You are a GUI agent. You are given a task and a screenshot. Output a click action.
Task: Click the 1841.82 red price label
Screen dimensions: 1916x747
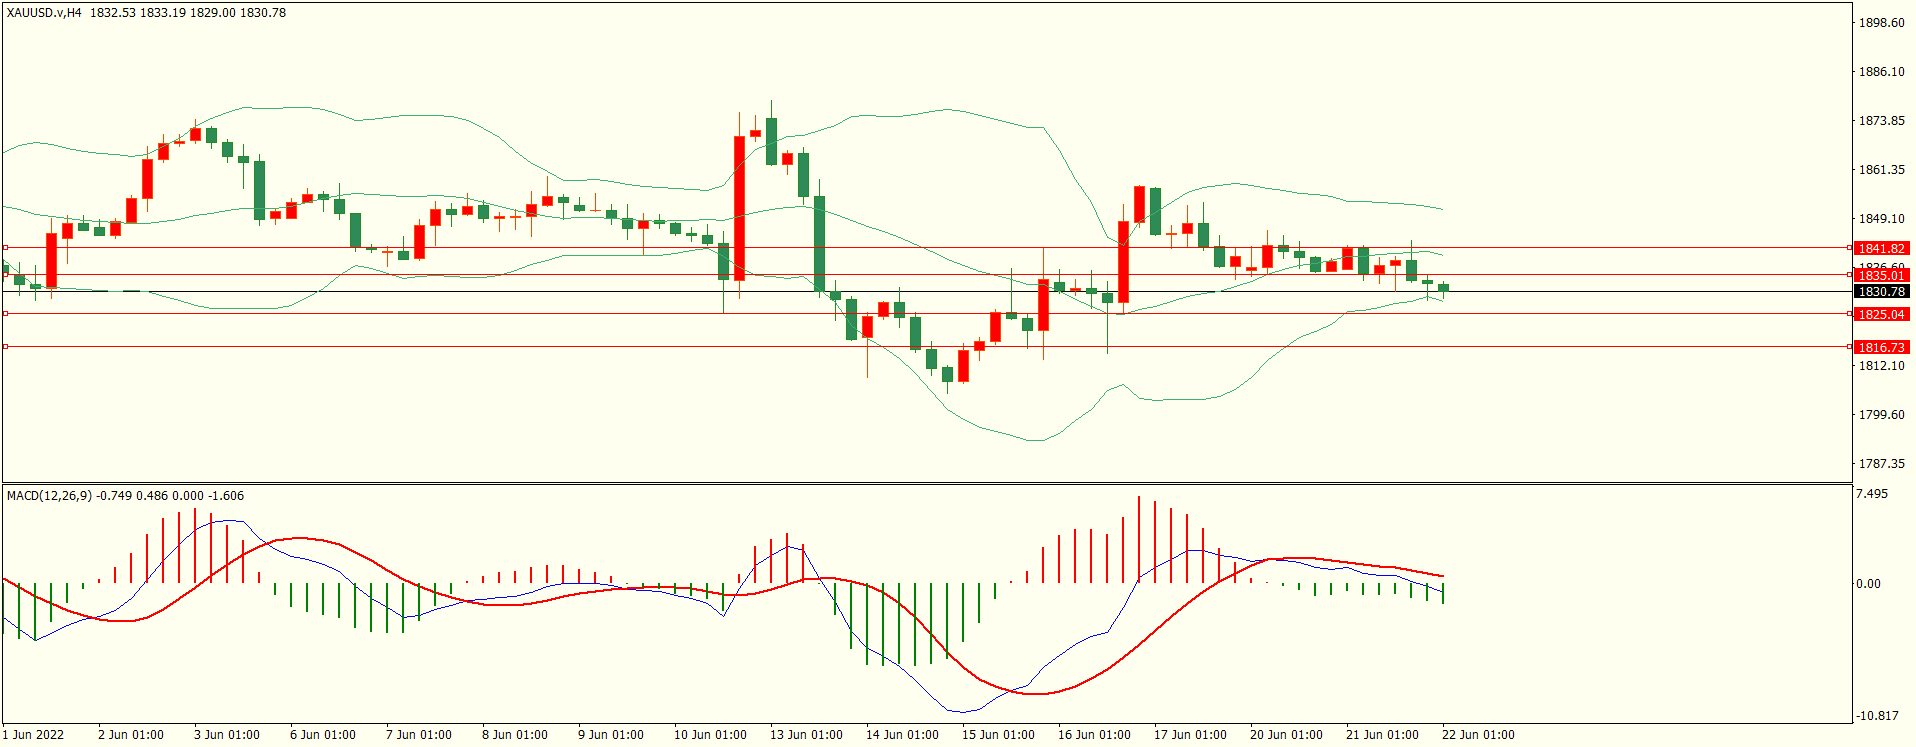pos(1881,248)
